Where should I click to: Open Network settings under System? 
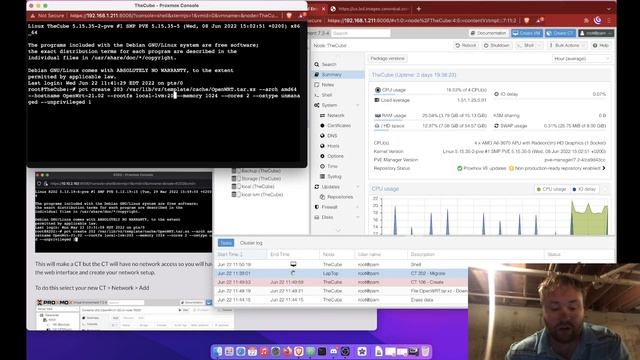(336, 116)
